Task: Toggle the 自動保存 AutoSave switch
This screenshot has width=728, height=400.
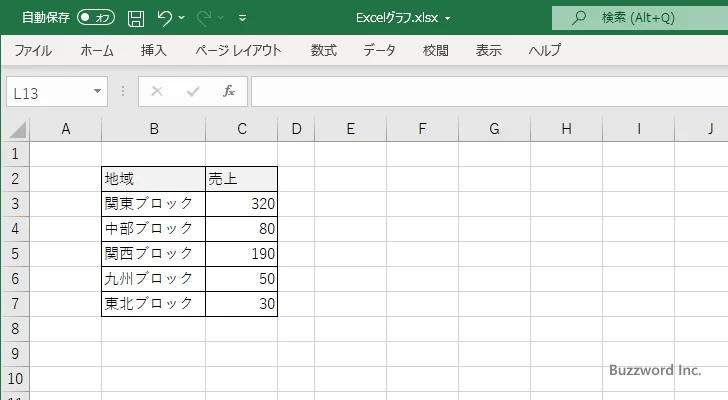Action: pos(96,18)
